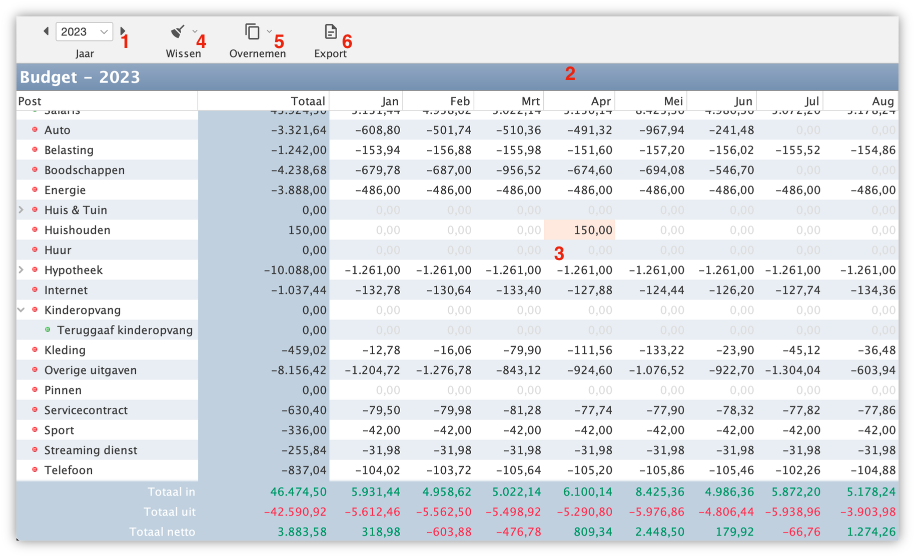Viewport: 914px width, 557px height.
Task: Click the Energie January budget cell
Action: click(x=366, y=190)
